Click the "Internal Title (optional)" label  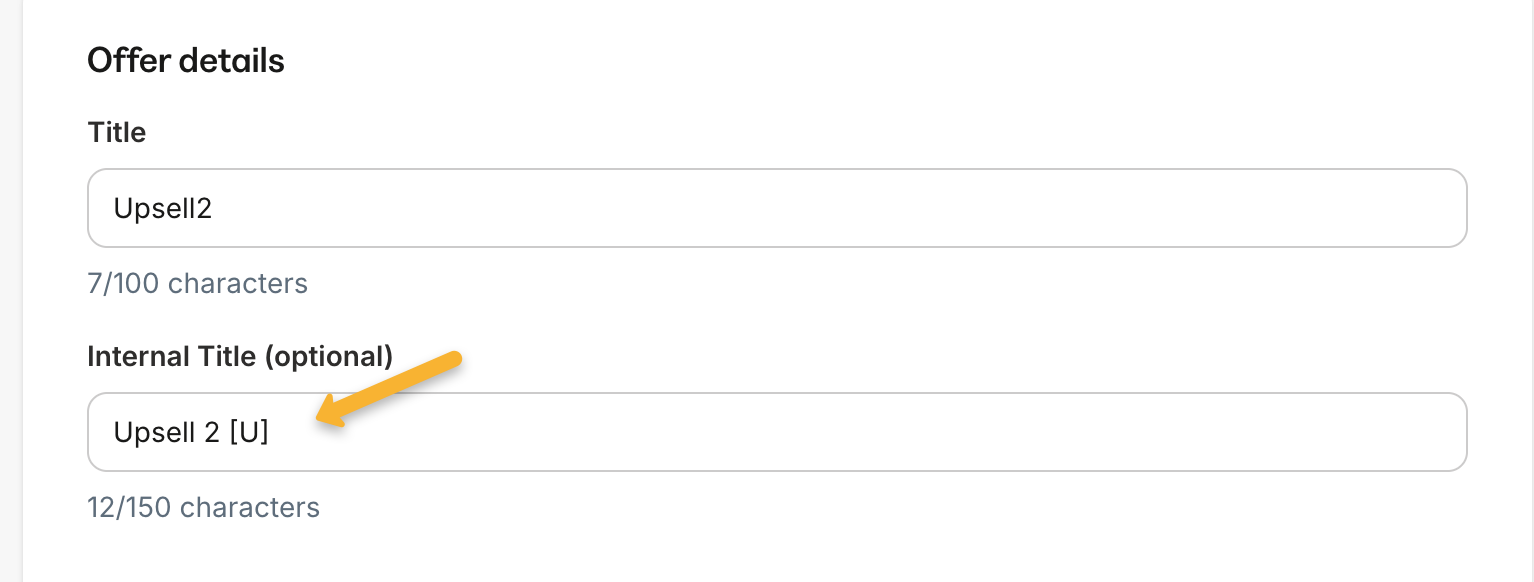(240, 356)
